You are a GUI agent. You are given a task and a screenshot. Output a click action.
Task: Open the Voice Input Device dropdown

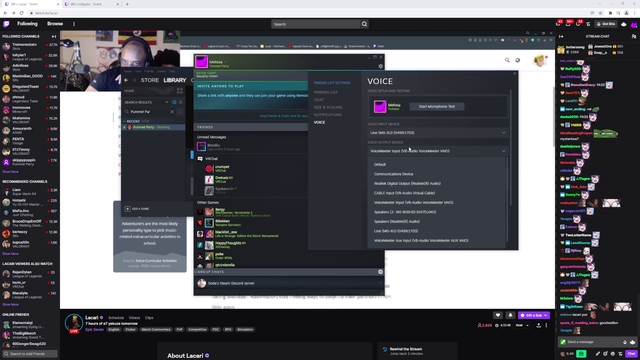click(x=438, y=133)
